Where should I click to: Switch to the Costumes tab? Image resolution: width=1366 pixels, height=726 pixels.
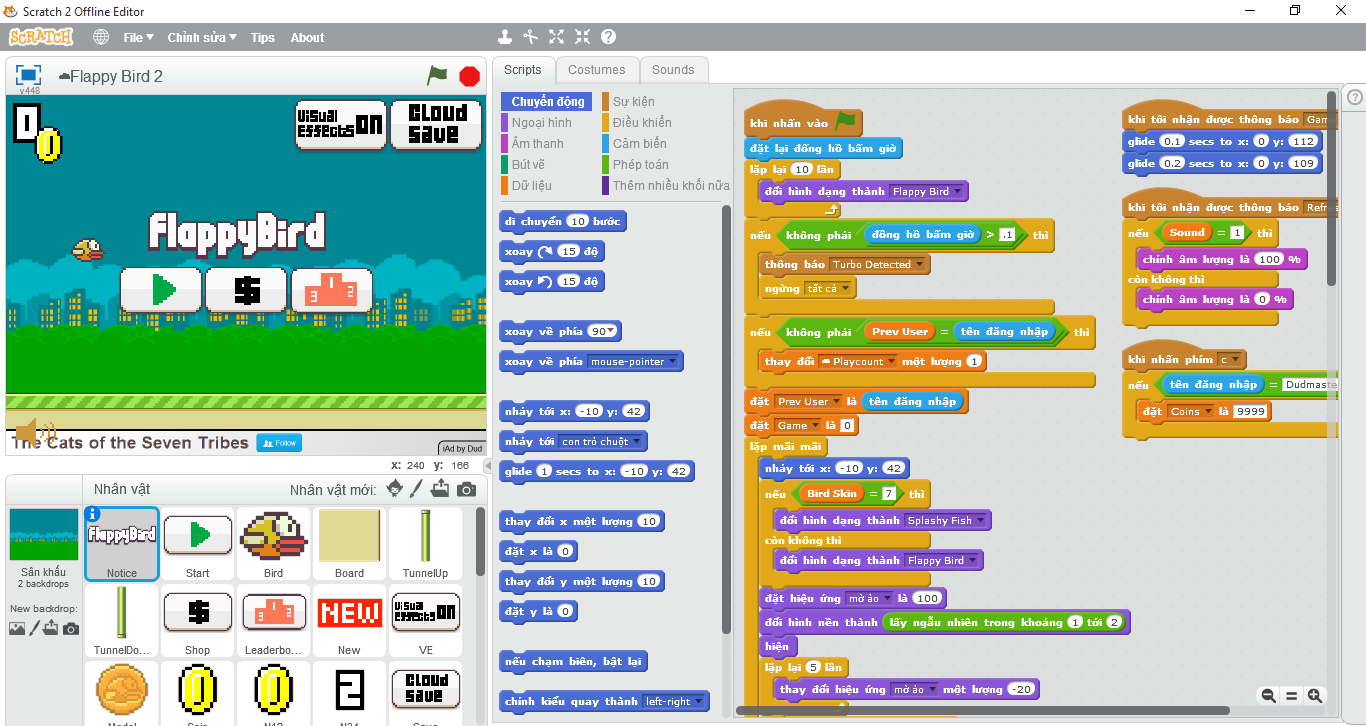(596, 70)
